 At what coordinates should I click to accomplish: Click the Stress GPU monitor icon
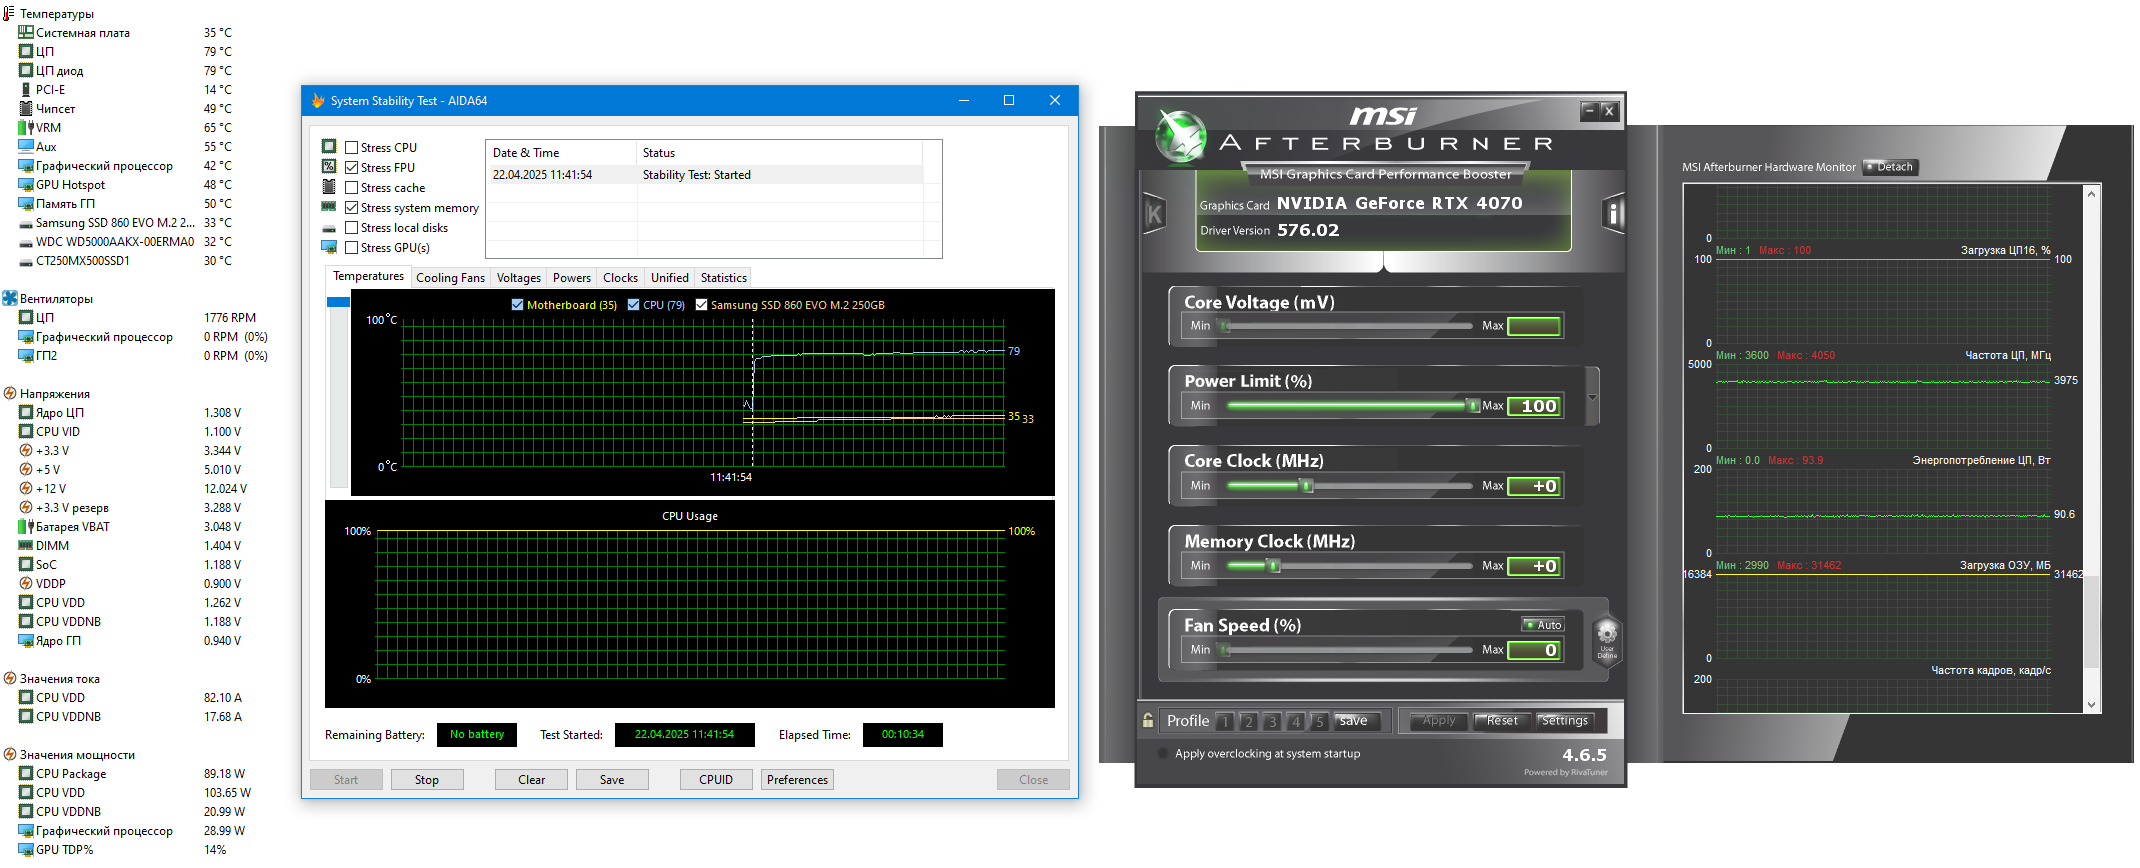[329, 247]
